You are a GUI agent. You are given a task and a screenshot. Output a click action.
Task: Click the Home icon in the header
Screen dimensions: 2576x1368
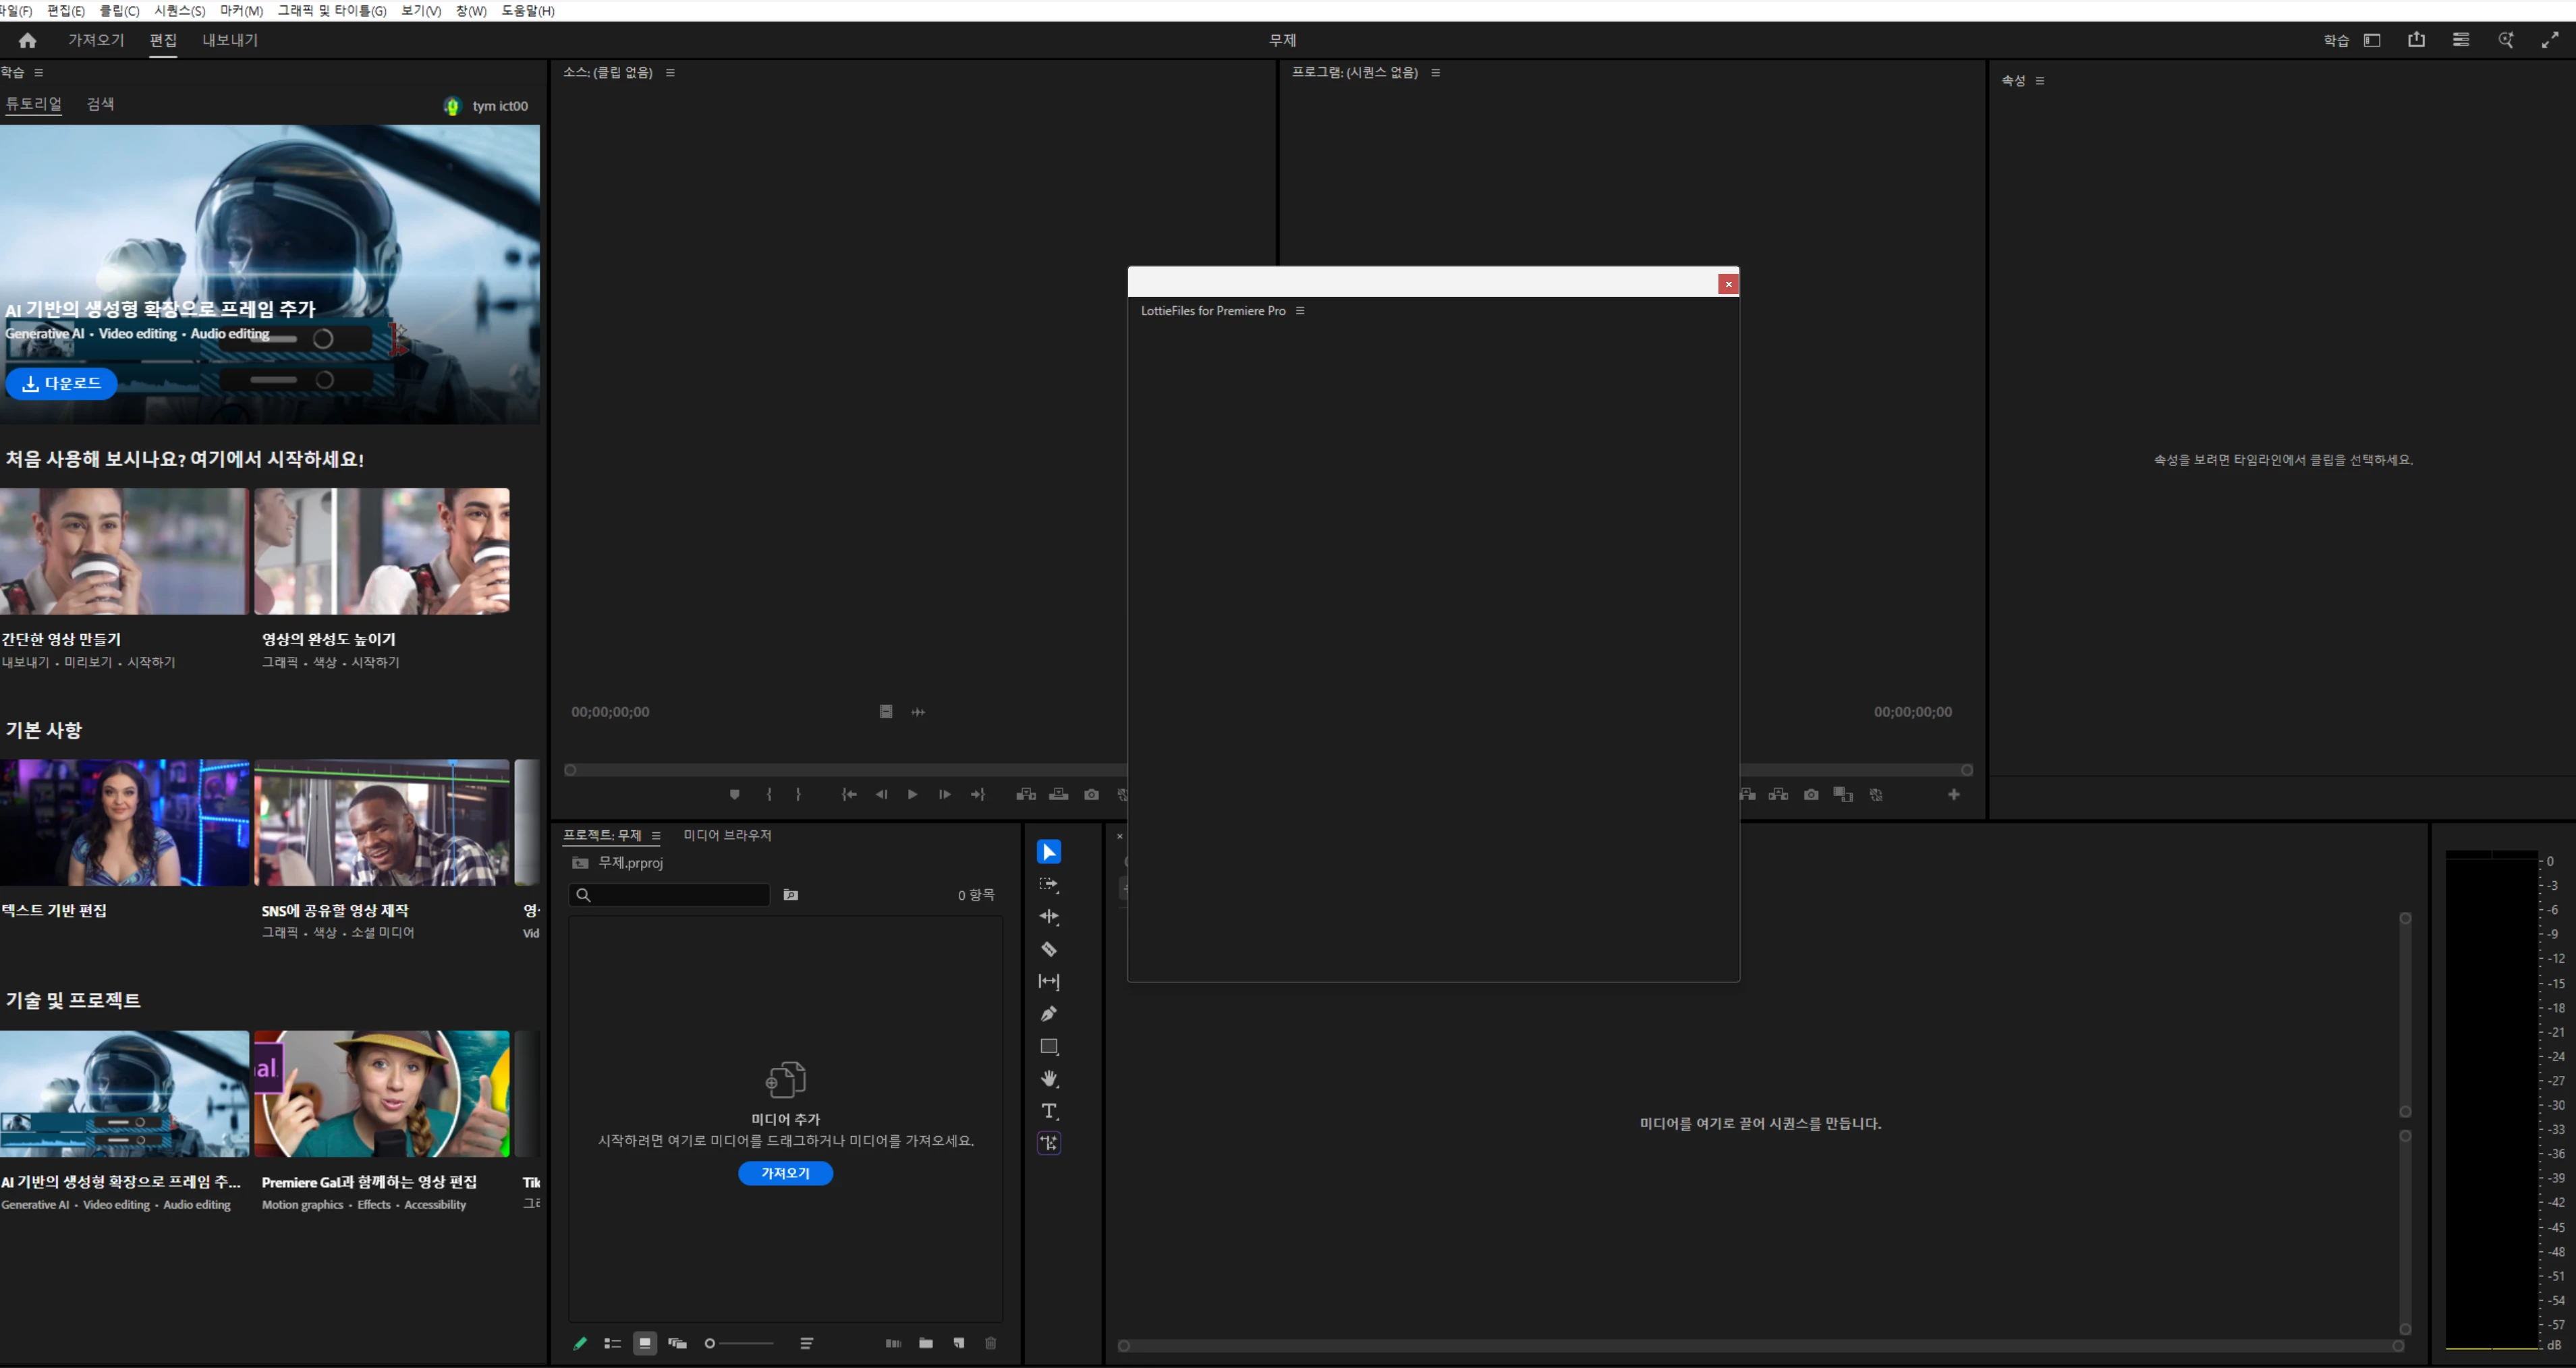[x=27, y=40]
